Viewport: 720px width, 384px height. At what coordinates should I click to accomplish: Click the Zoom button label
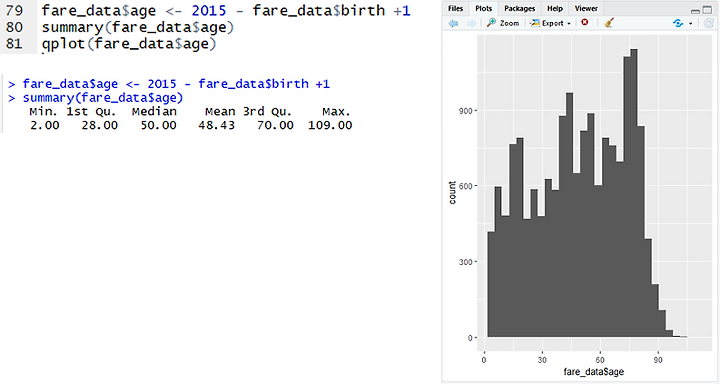509,23
